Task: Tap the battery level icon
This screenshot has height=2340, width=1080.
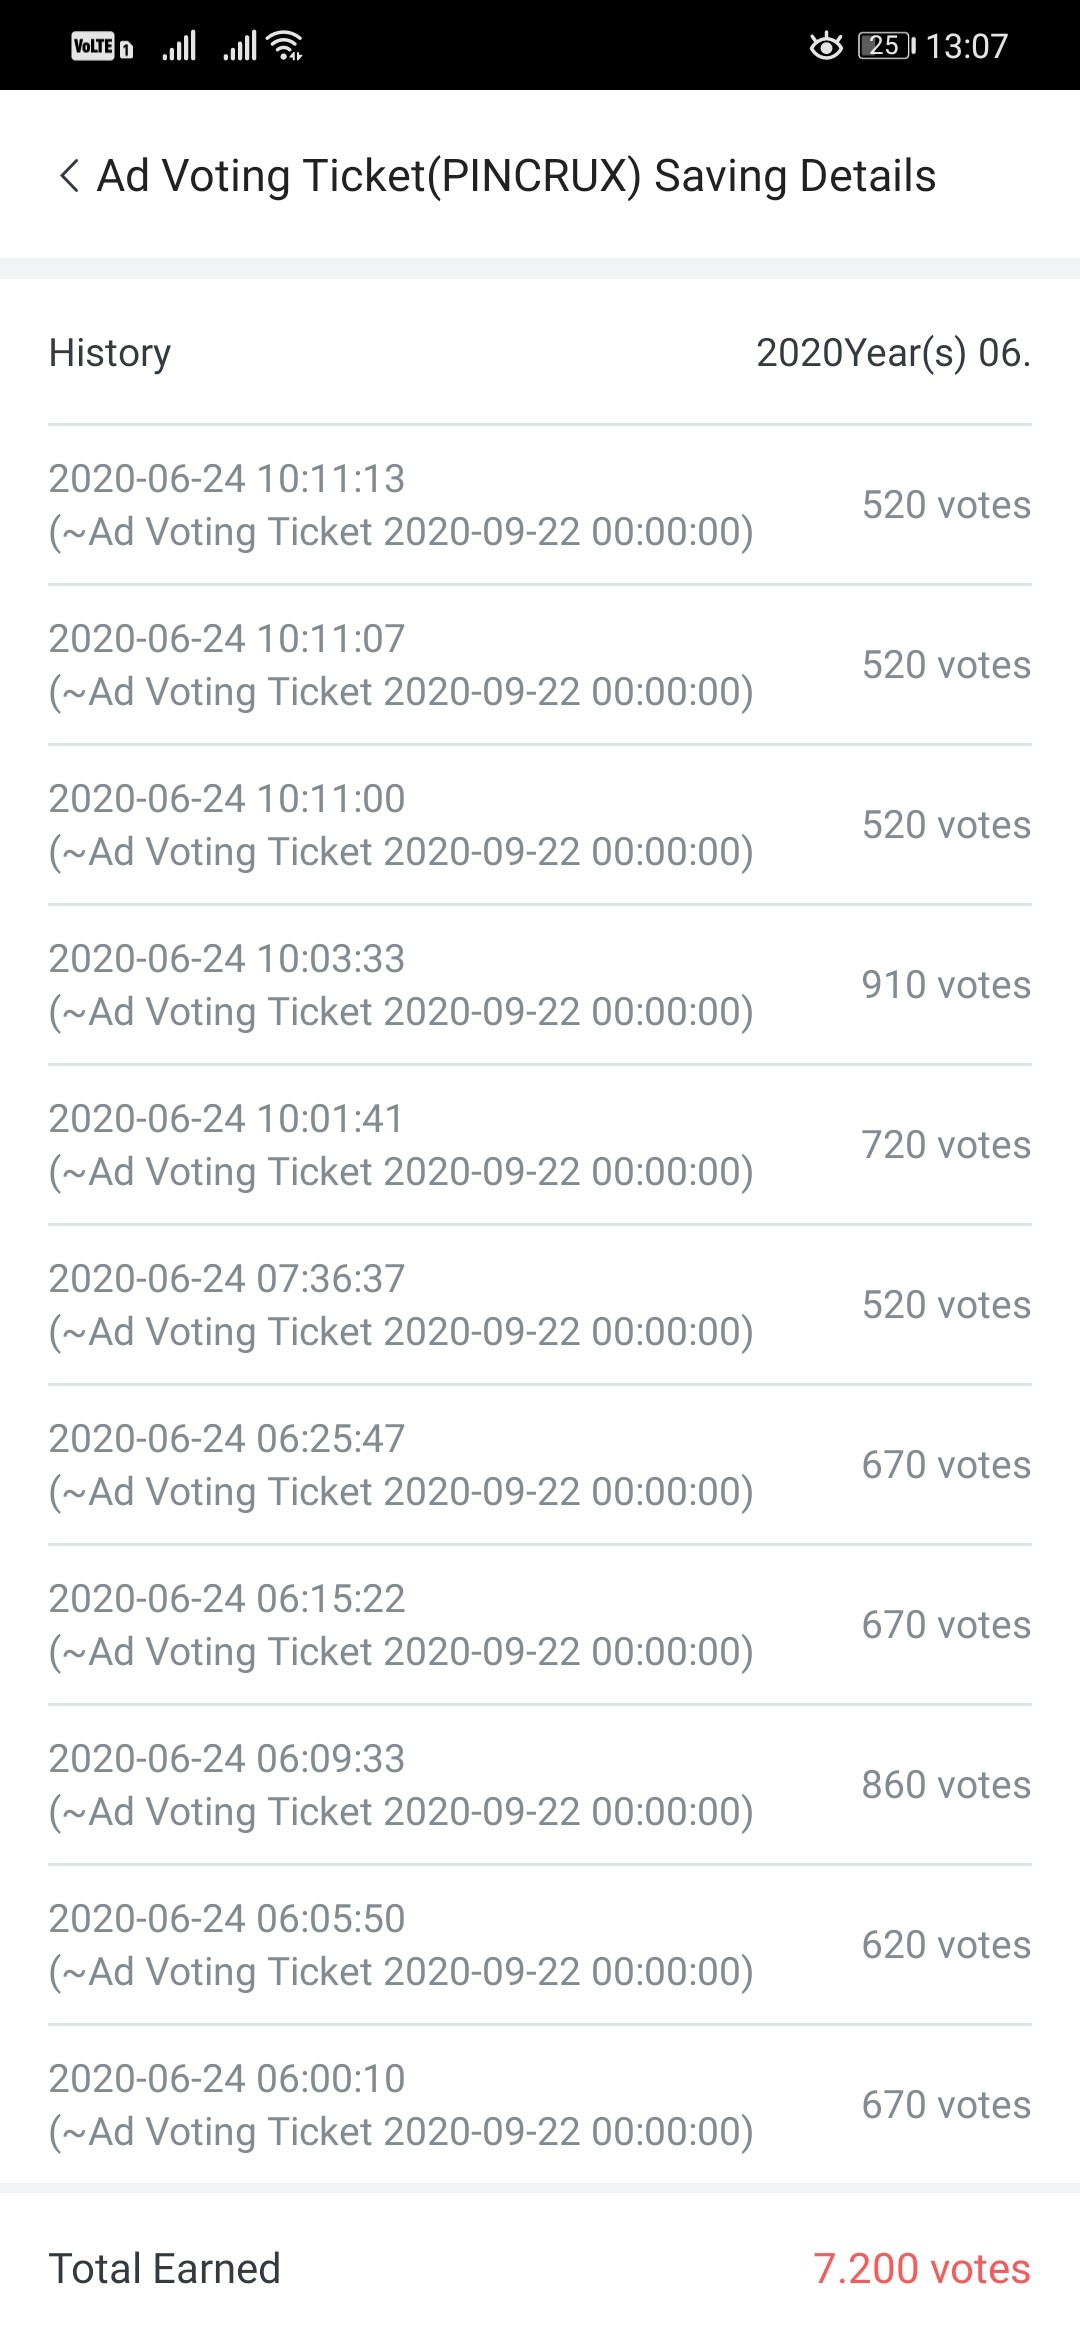Action: (x=886, y=46)
